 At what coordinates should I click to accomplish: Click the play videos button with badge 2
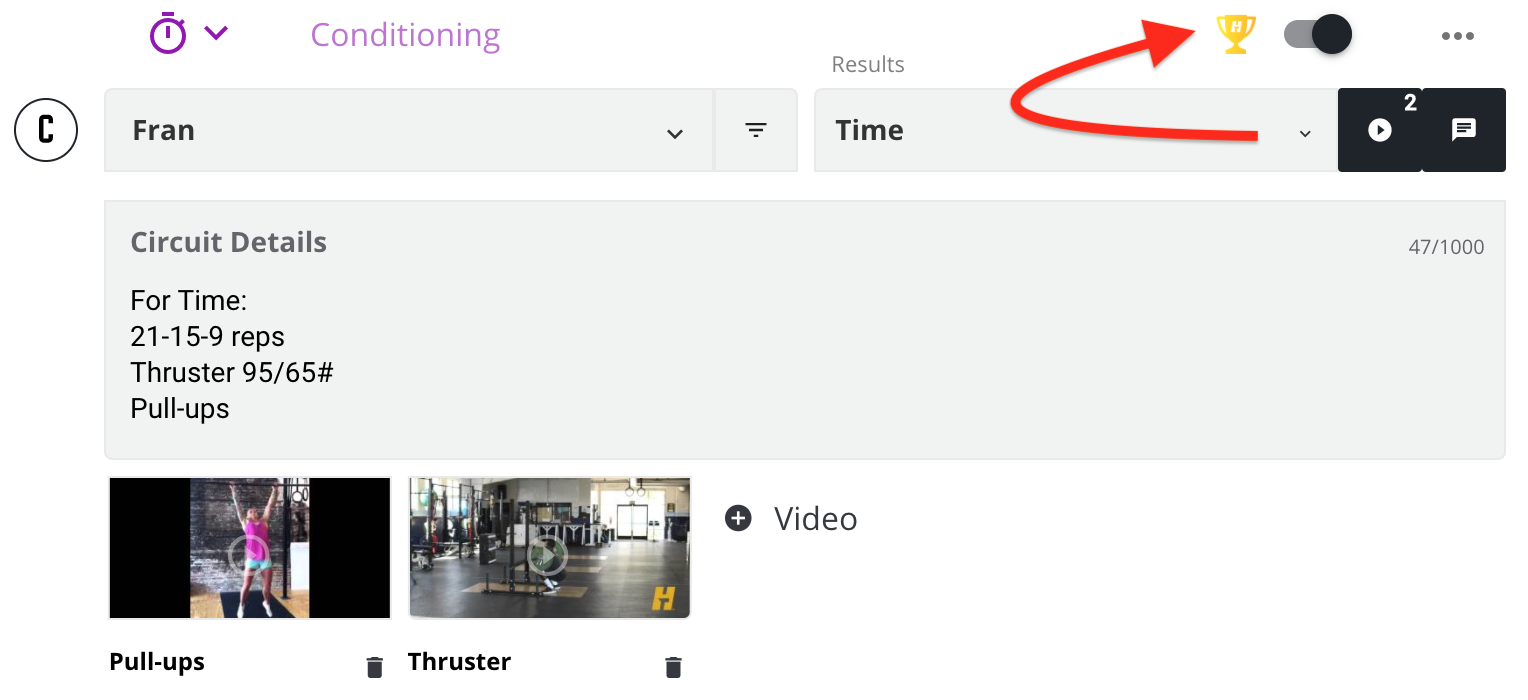(x=1380, y=130)
